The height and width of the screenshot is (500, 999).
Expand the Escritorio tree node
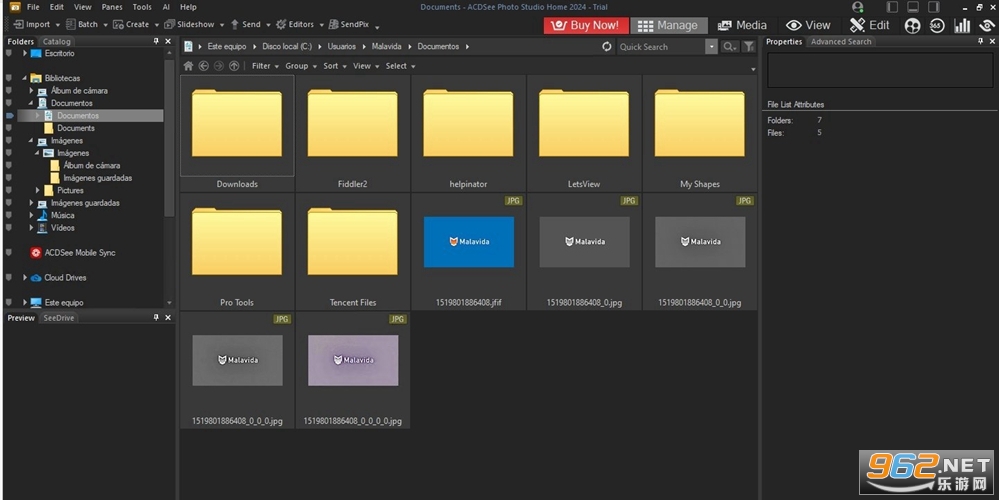pyautogui.click(x=25, y=54)
